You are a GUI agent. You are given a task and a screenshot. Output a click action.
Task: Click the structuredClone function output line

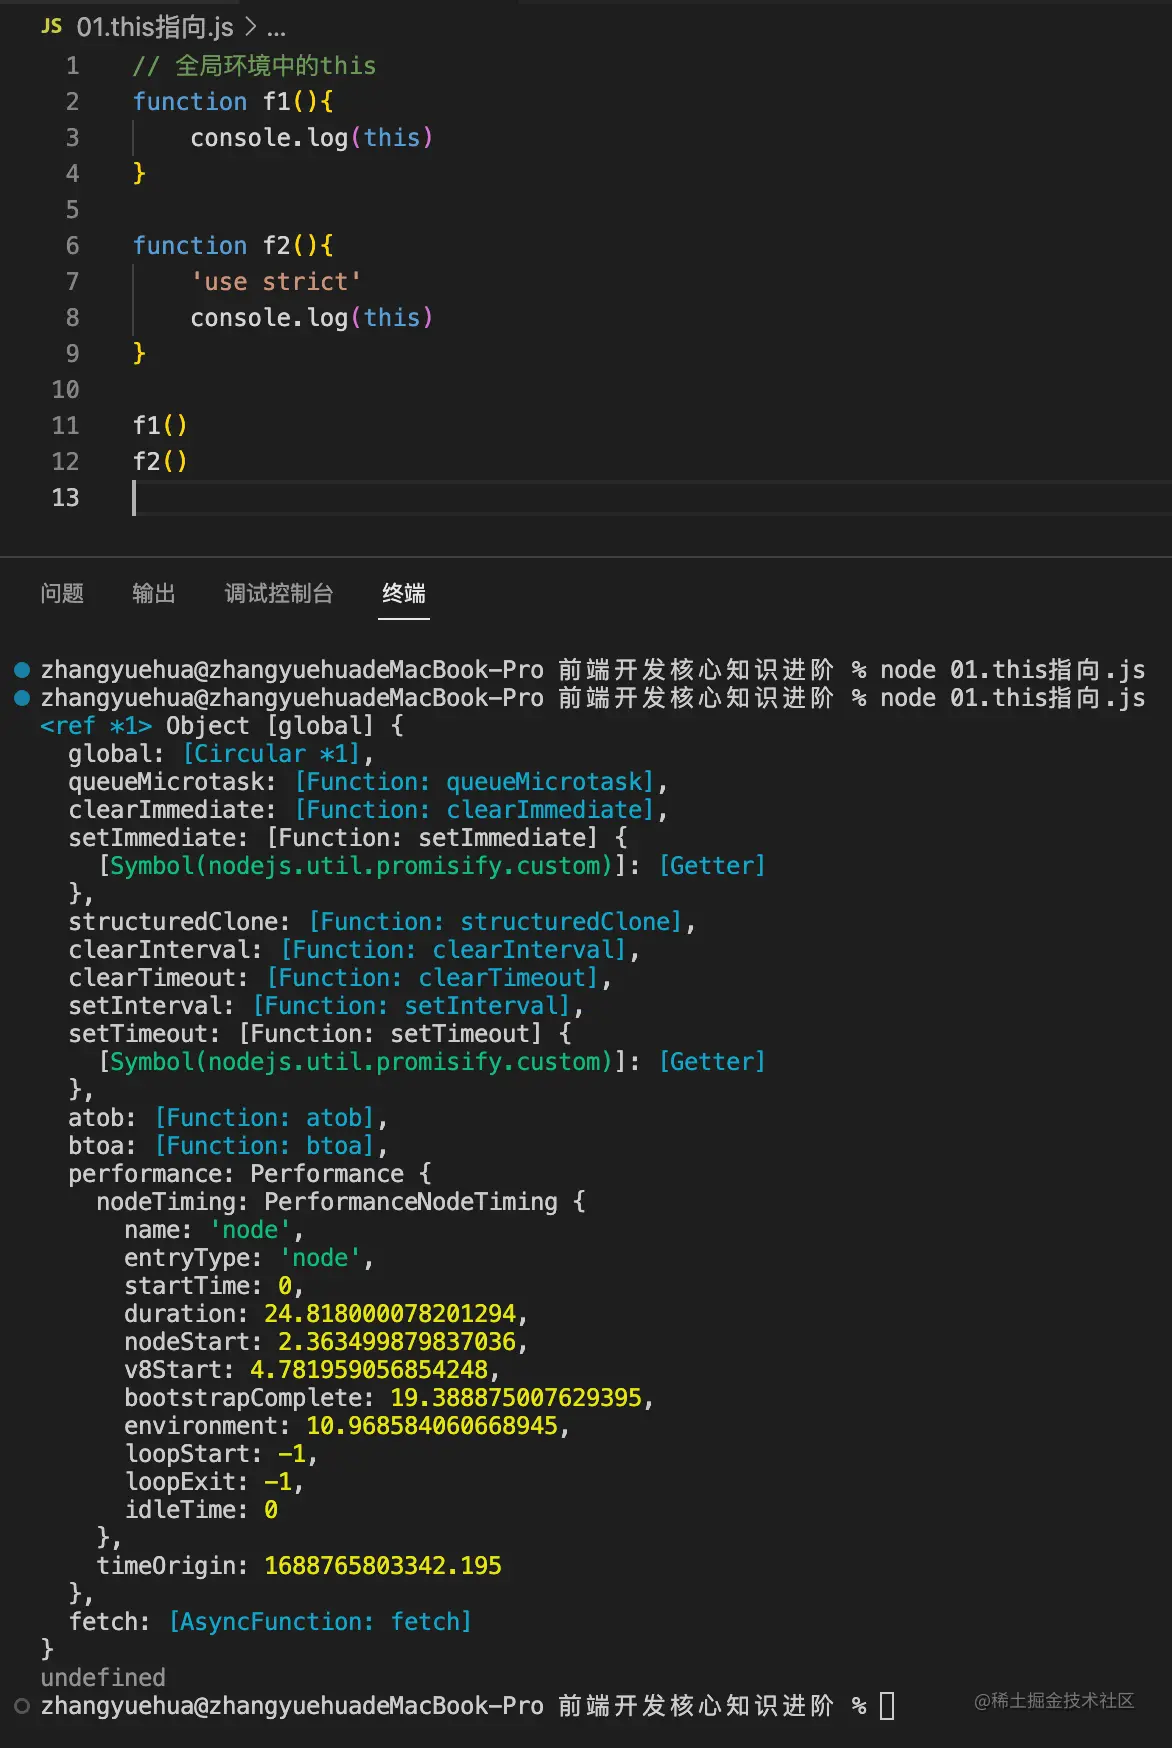pyautogui.click(x=382, y=922)
